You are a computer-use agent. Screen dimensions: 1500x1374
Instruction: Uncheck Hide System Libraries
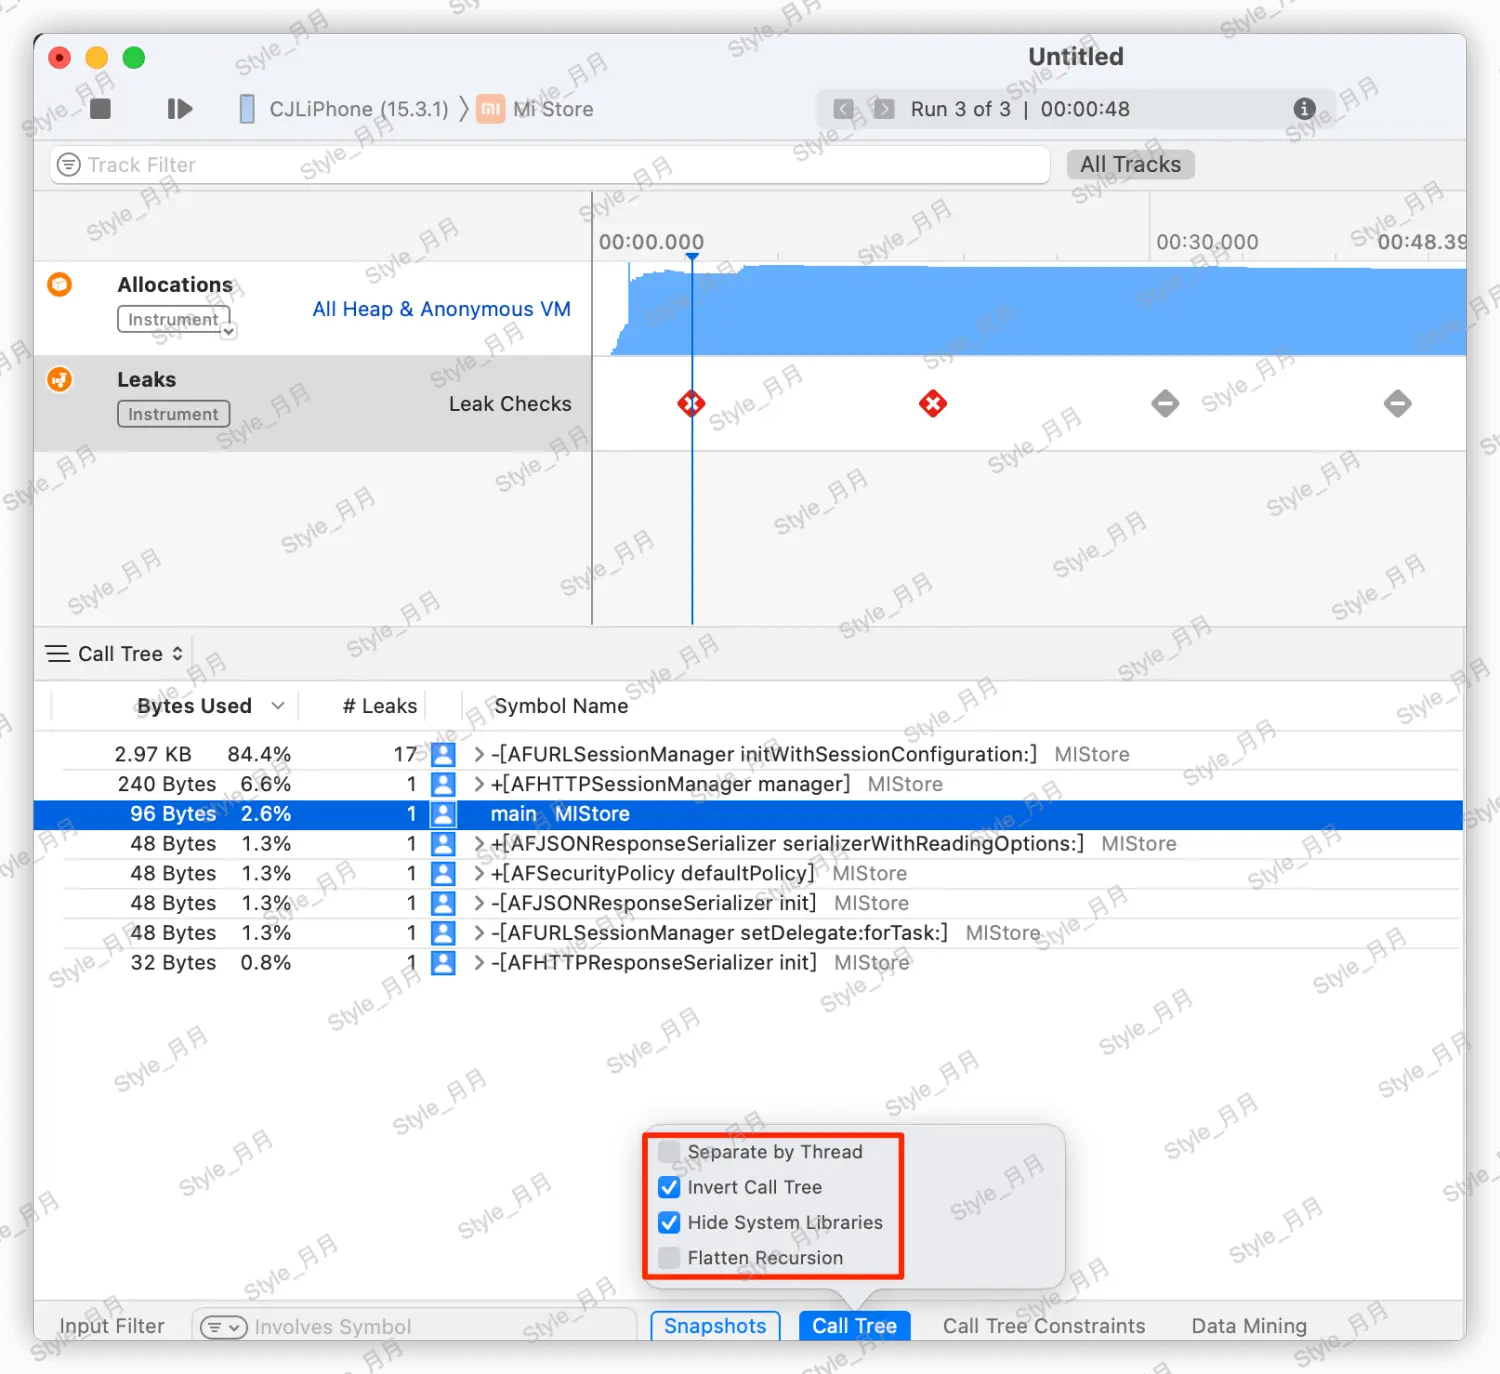click(670, 1223)
